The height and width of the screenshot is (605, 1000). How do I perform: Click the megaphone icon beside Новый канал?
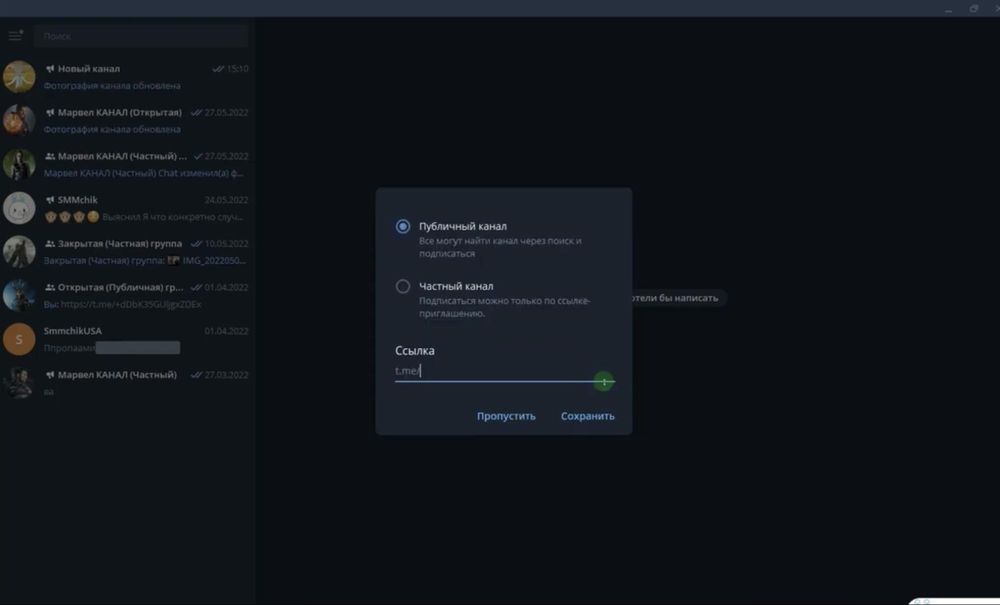pos(49,69)
